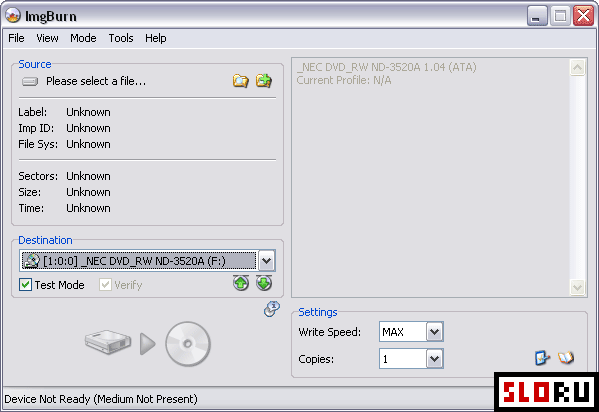View disc information via the disc info icon

[272, 309]
